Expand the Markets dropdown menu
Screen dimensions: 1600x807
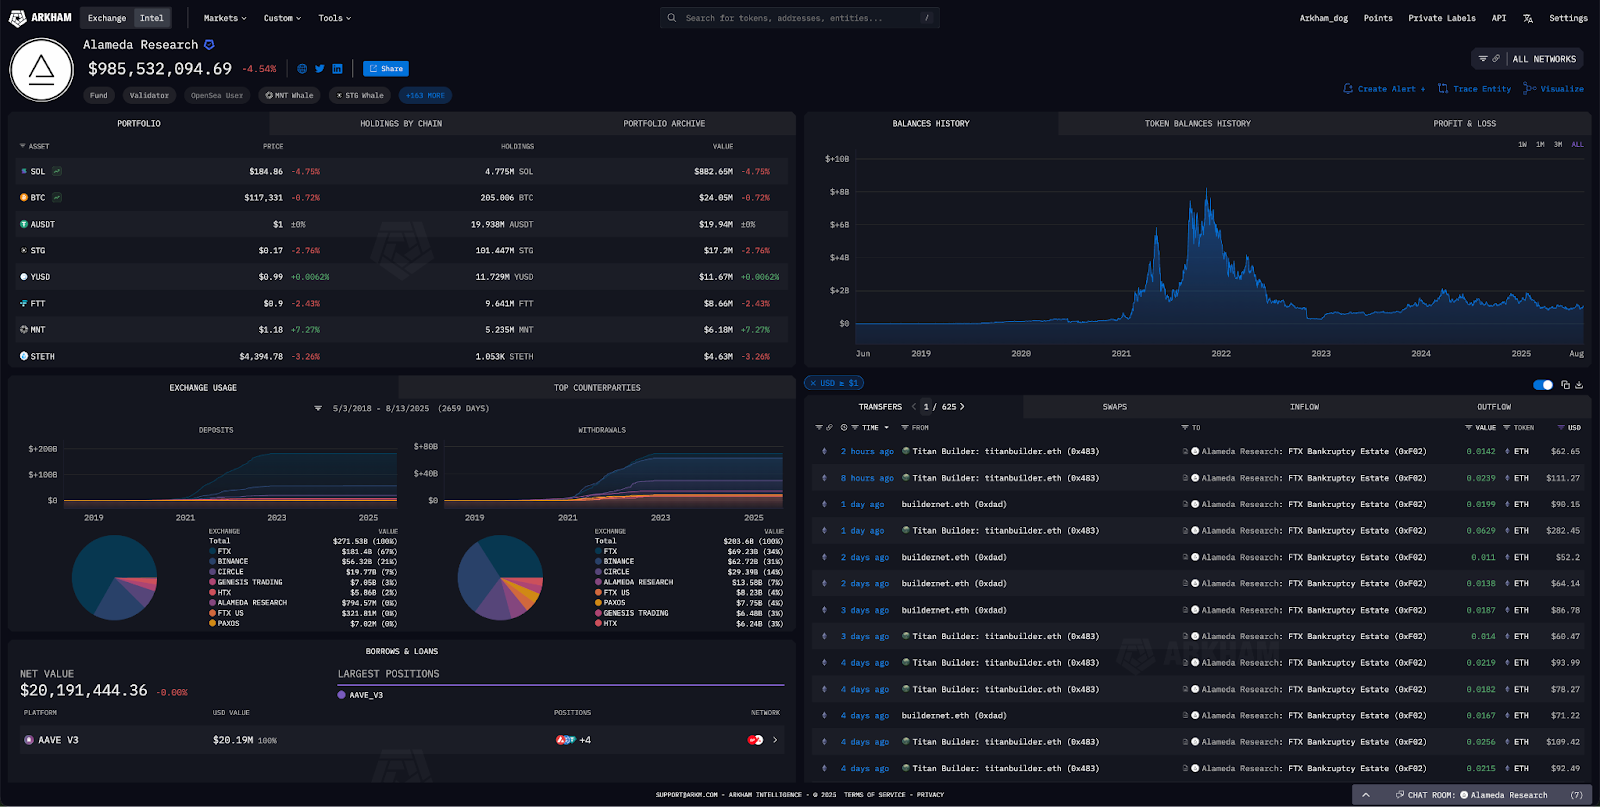tap(224, 18)
